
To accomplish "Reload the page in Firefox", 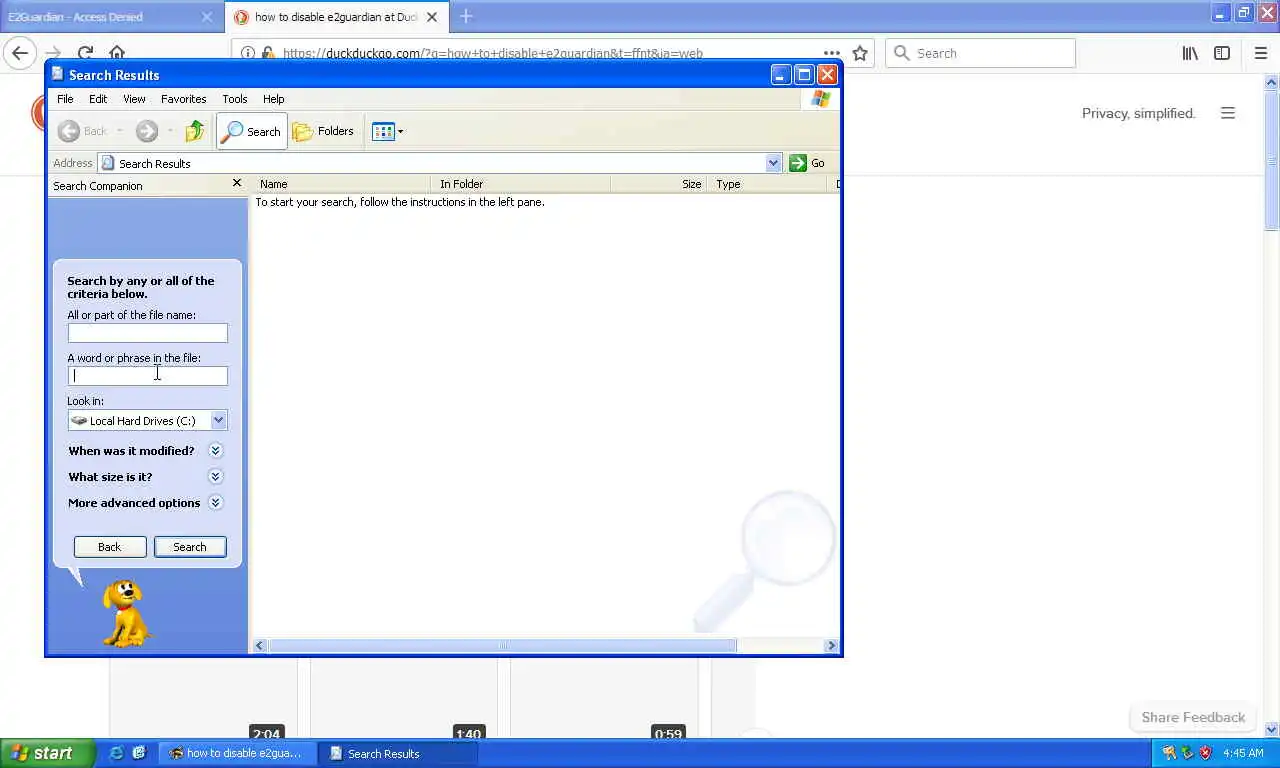I will [x=85, y=53].
